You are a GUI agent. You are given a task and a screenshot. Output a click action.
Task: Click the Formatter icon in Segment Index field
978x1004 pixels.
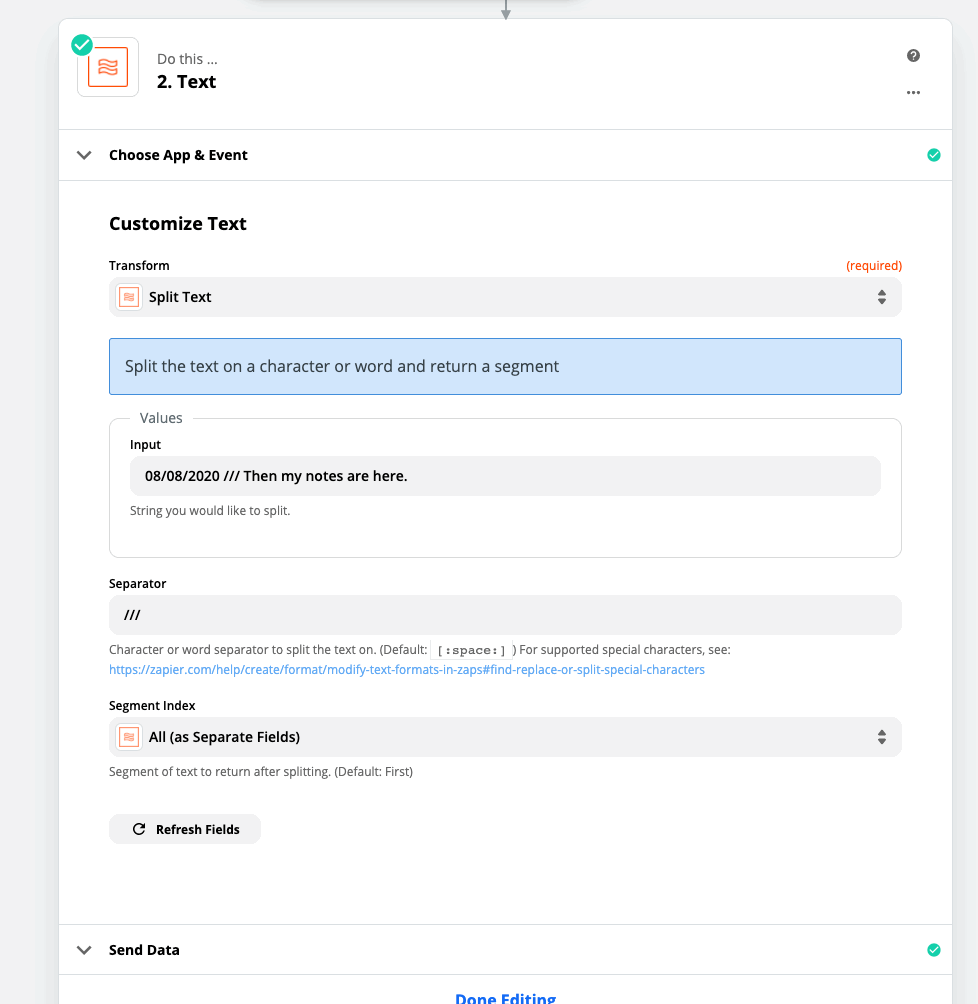pos(129,737)
